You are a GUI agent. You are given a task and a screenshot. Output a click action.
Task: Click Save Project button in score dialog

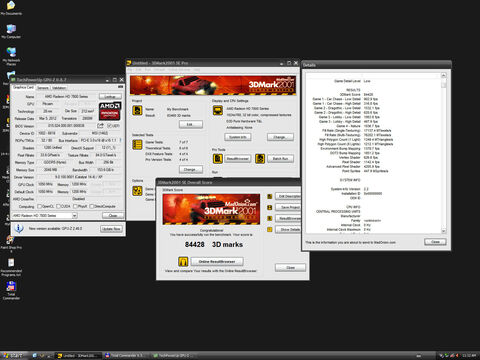(288, 207)
